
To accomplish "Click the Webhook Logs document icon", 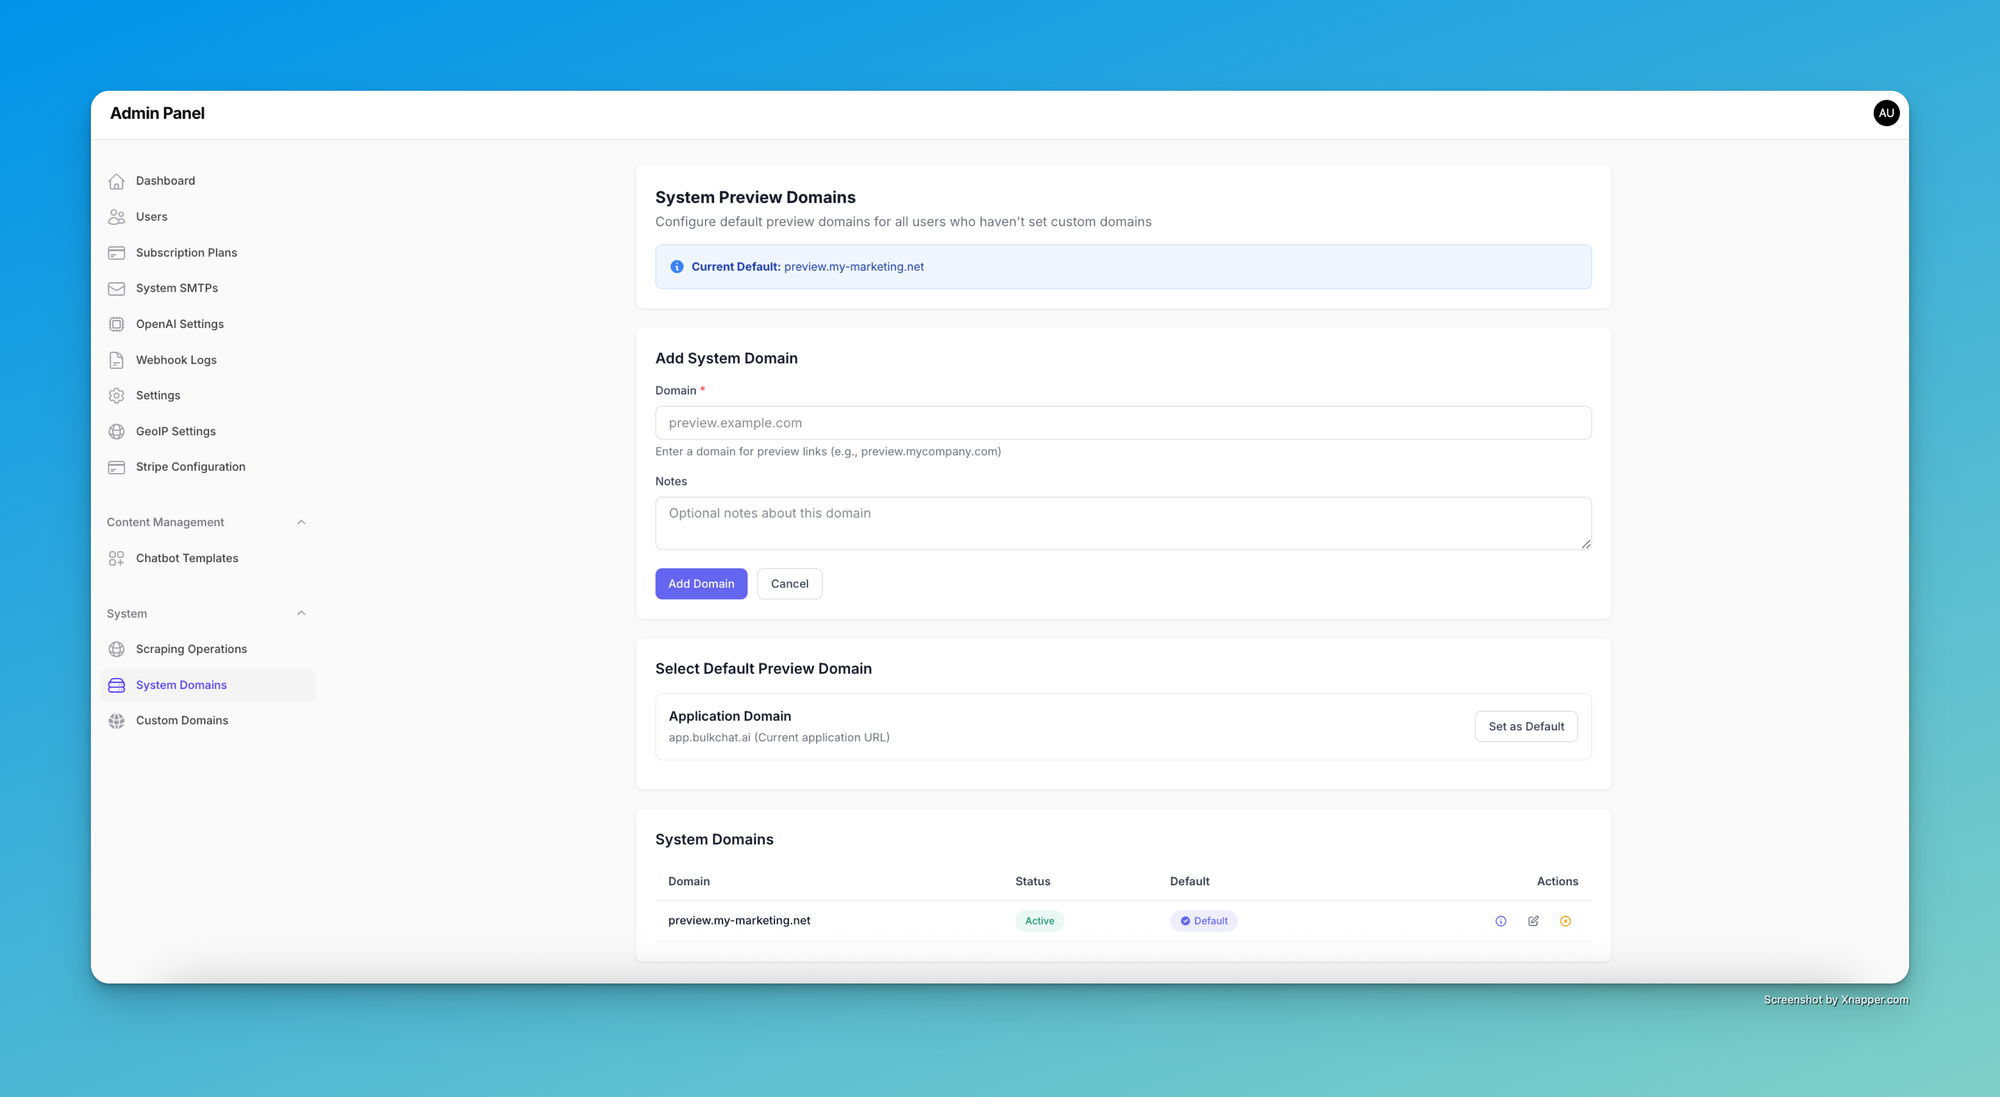I will pyautogui.click(x=117, y=360).
